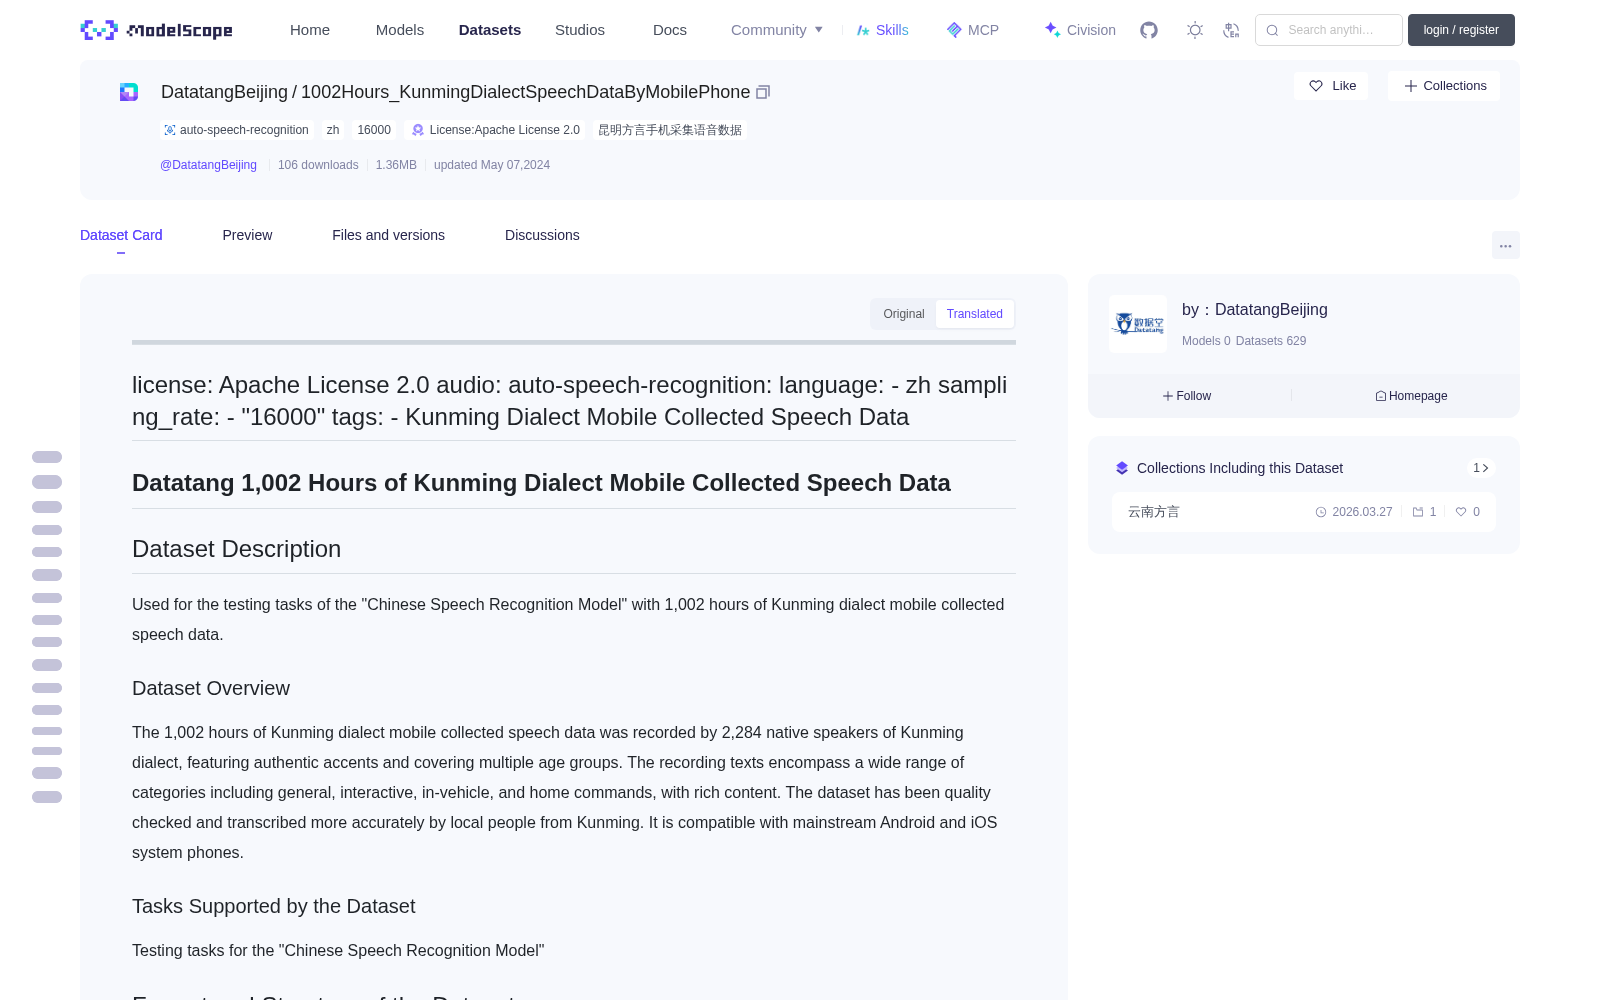Click the auto-speech-recognition task tag
1600x1000 pixels.
click(x=237, y=130)
